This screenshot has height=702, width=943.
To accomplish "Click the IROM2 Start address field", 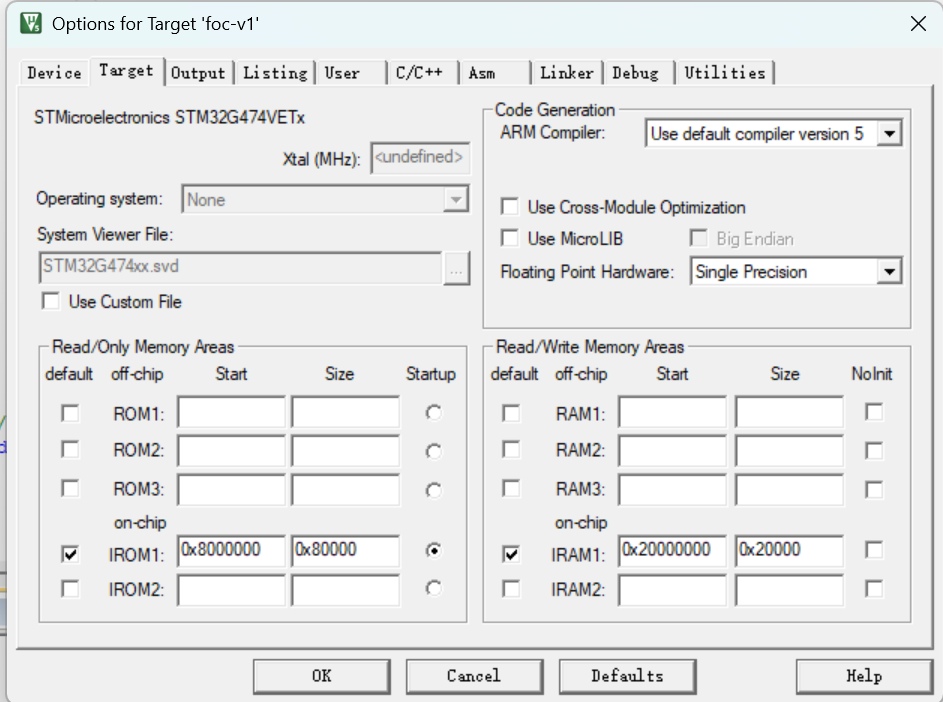I will coord(232,590).
